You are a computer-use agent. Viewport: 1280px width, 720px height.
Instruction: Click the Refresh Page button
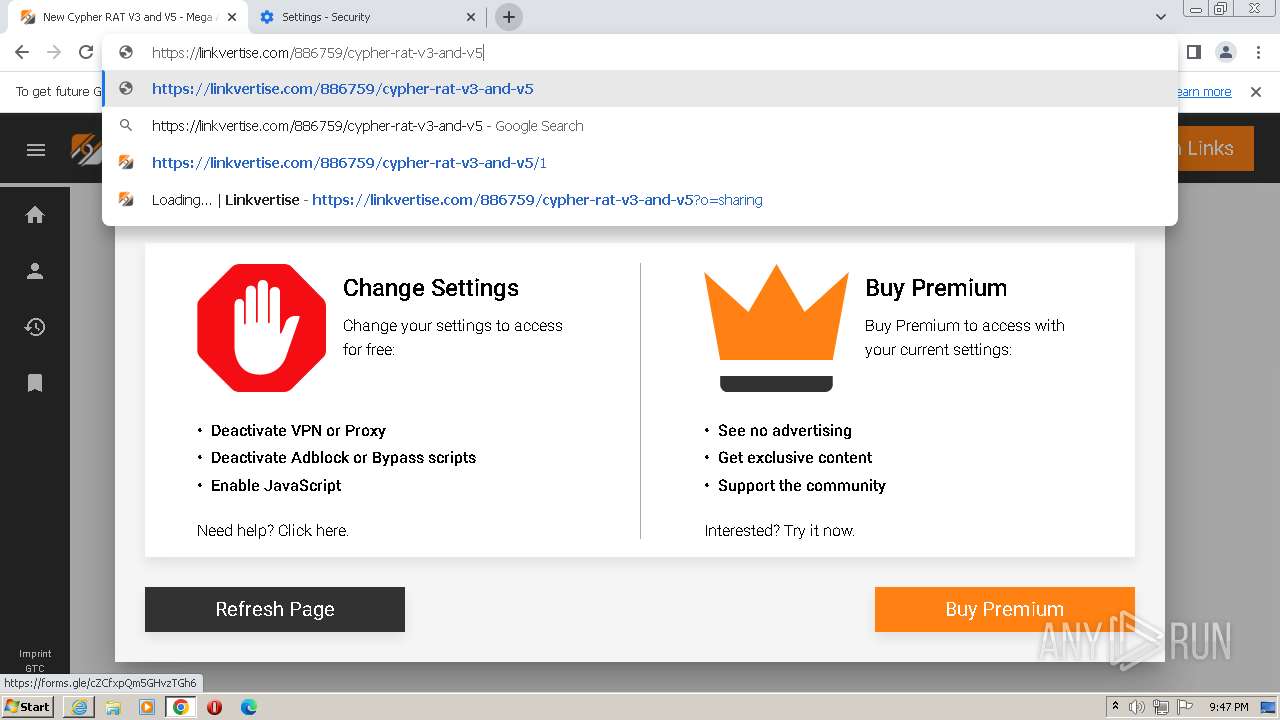click(275, 609)
